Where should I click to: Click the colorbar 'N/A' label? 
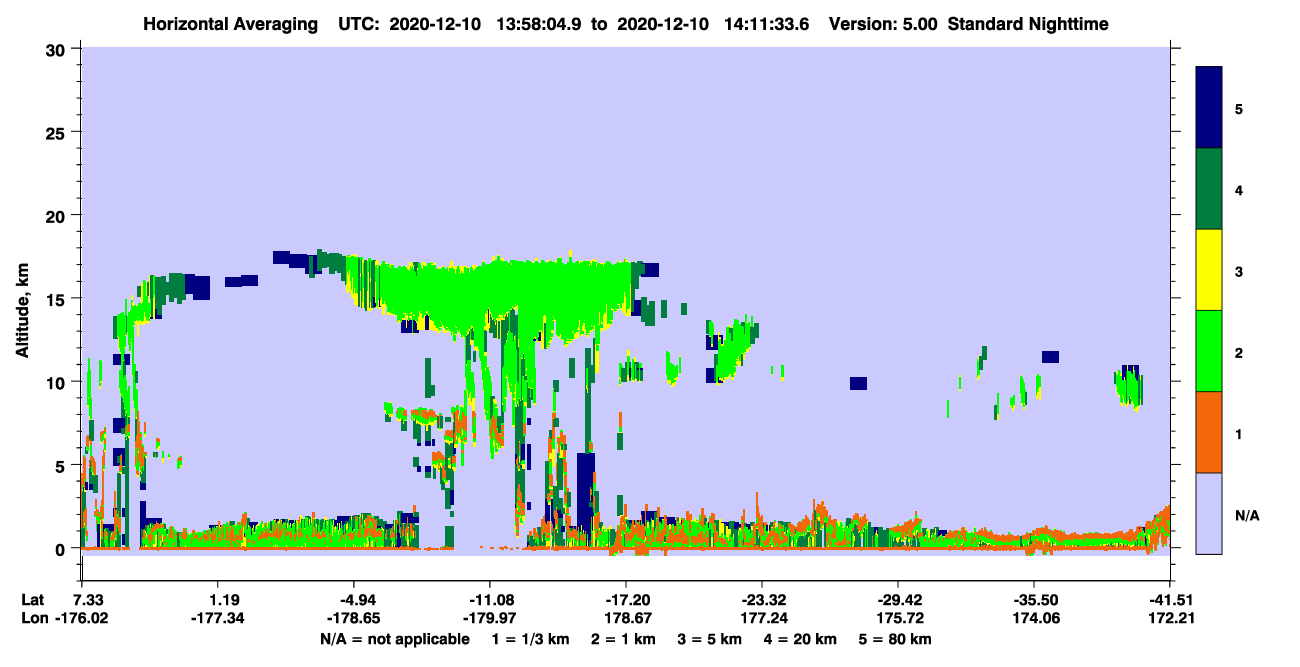[x=1247, y=515]
